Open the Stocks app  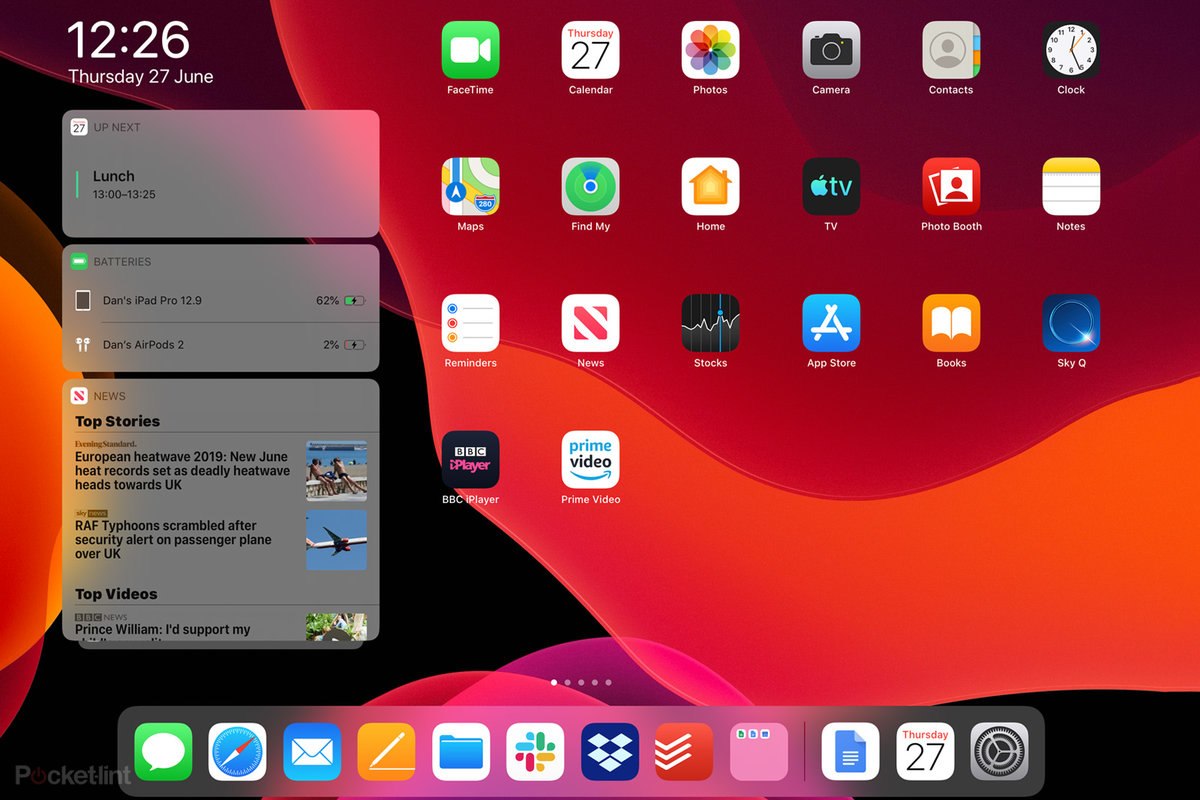click(x=710, y=323)
